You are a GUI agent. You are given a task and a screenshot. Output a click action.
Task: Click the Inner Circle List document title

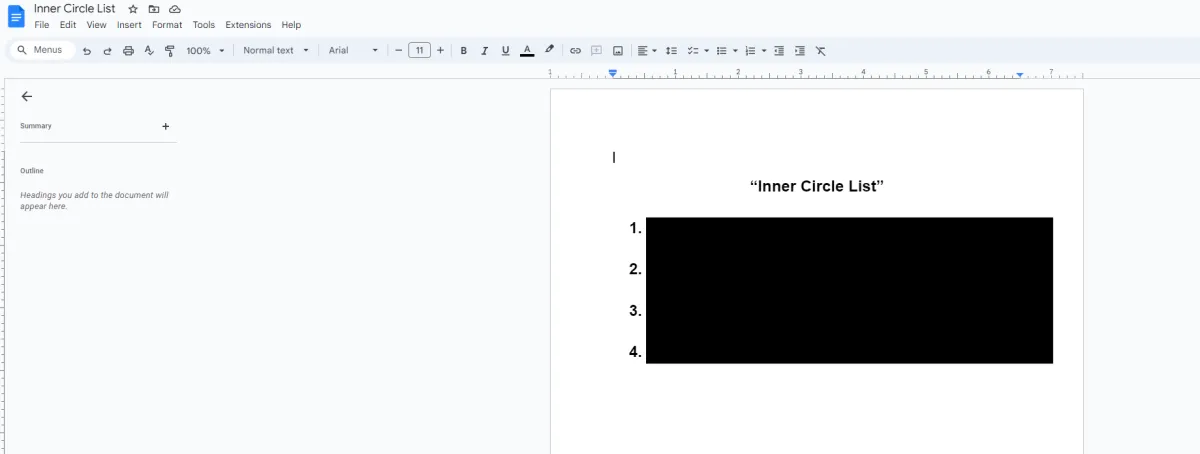[75, 9]
